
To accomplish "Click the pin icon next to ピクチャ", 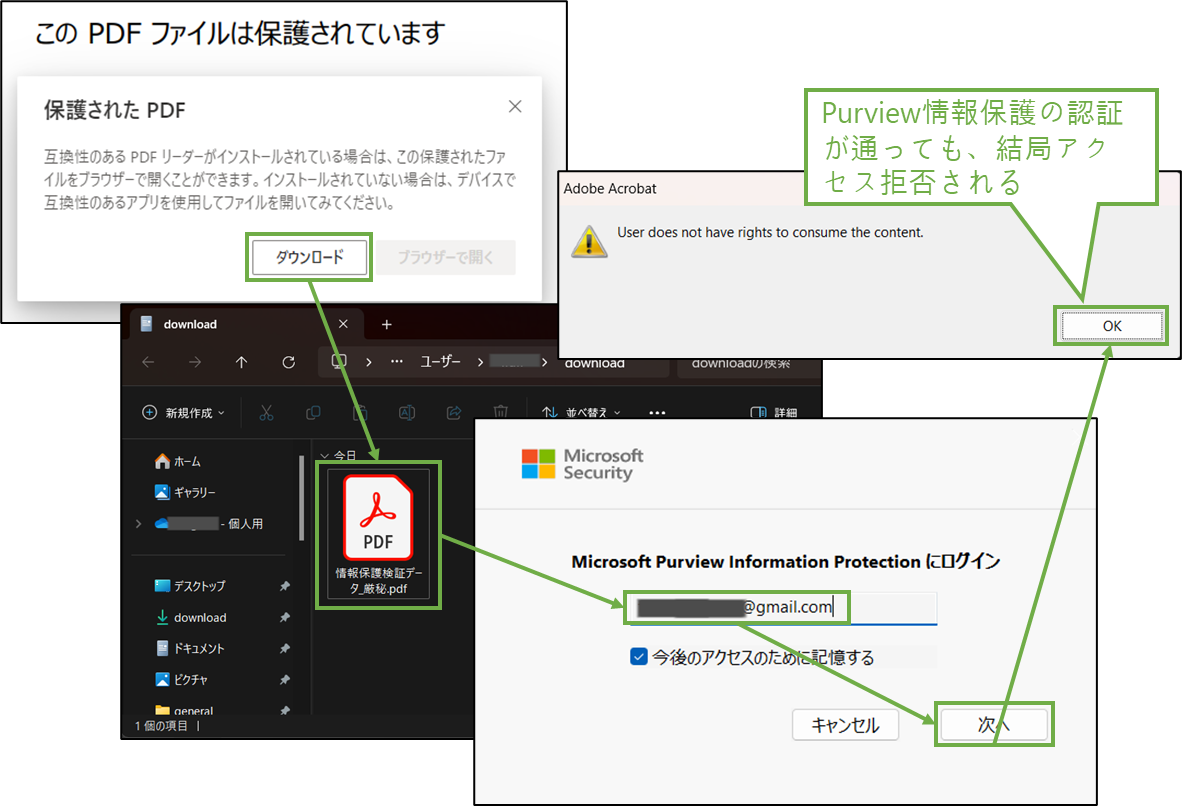I will pos(284,679).
